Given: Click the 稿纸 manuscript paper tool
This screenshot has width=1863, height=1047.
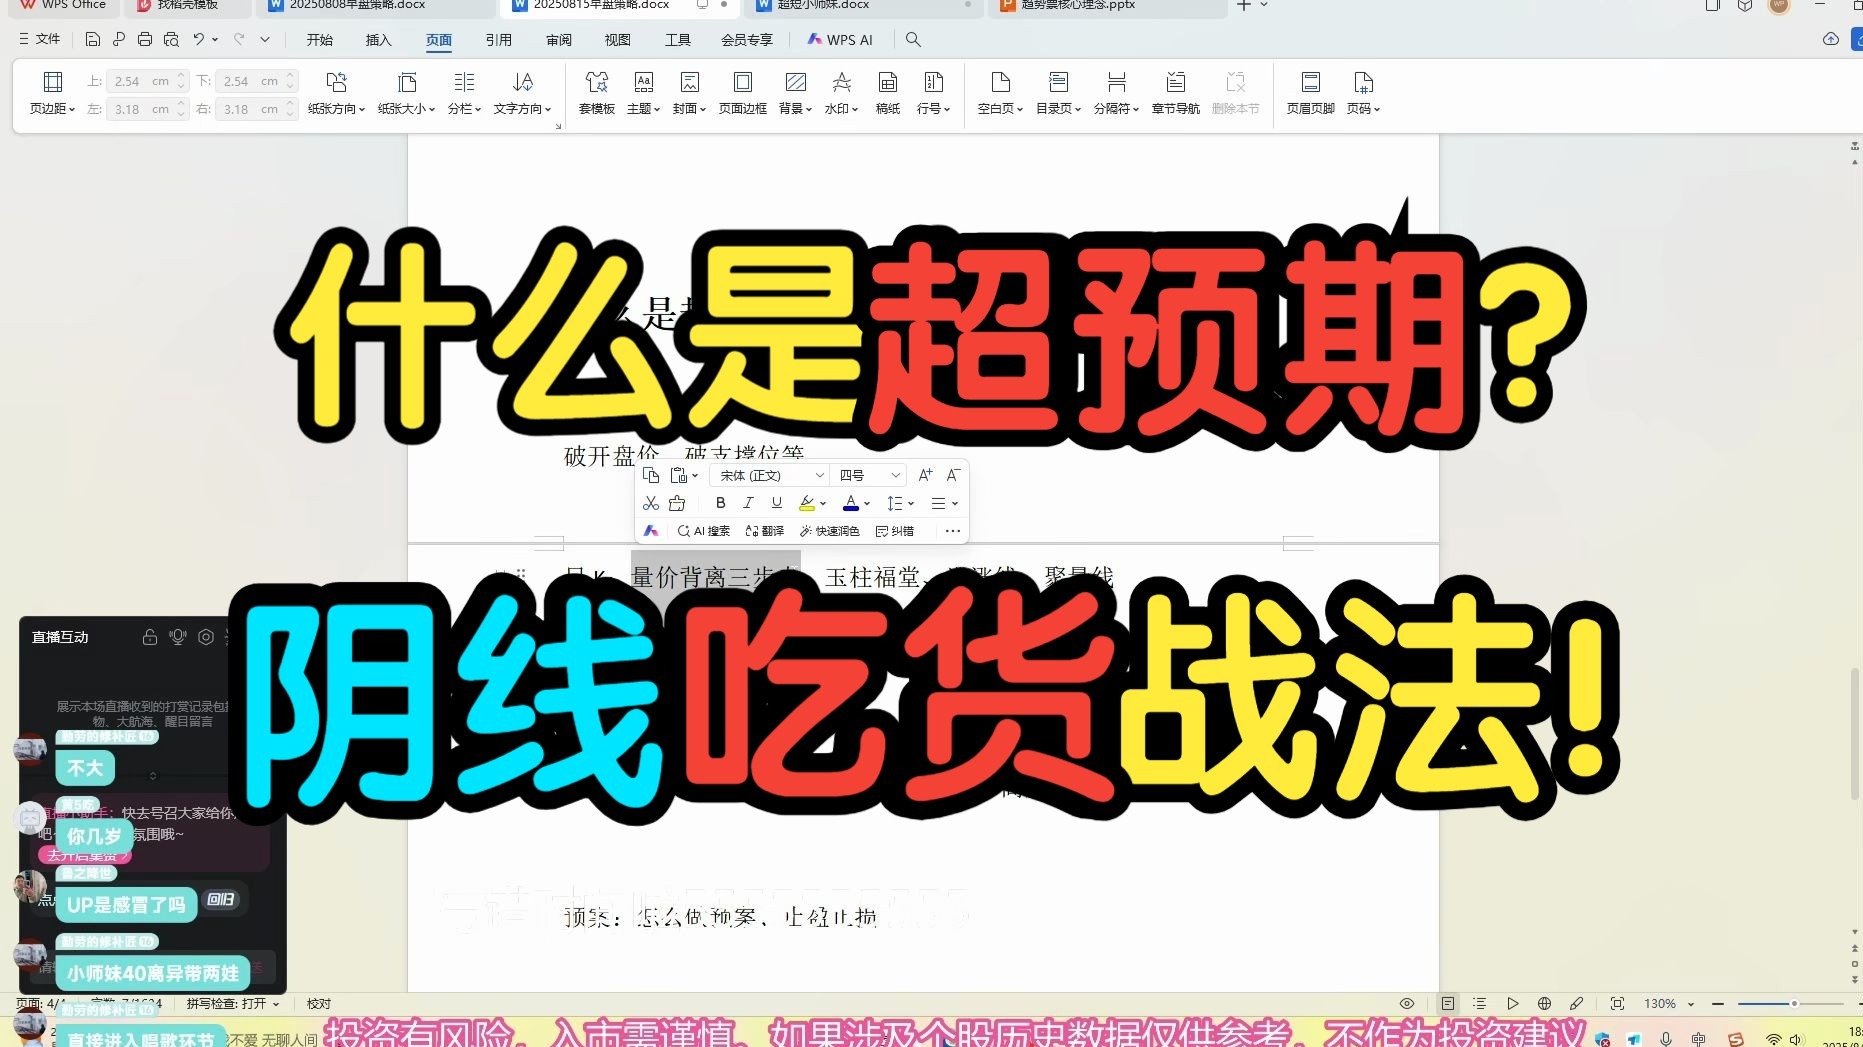Looking at the screenshot, I should coord(888,93).
